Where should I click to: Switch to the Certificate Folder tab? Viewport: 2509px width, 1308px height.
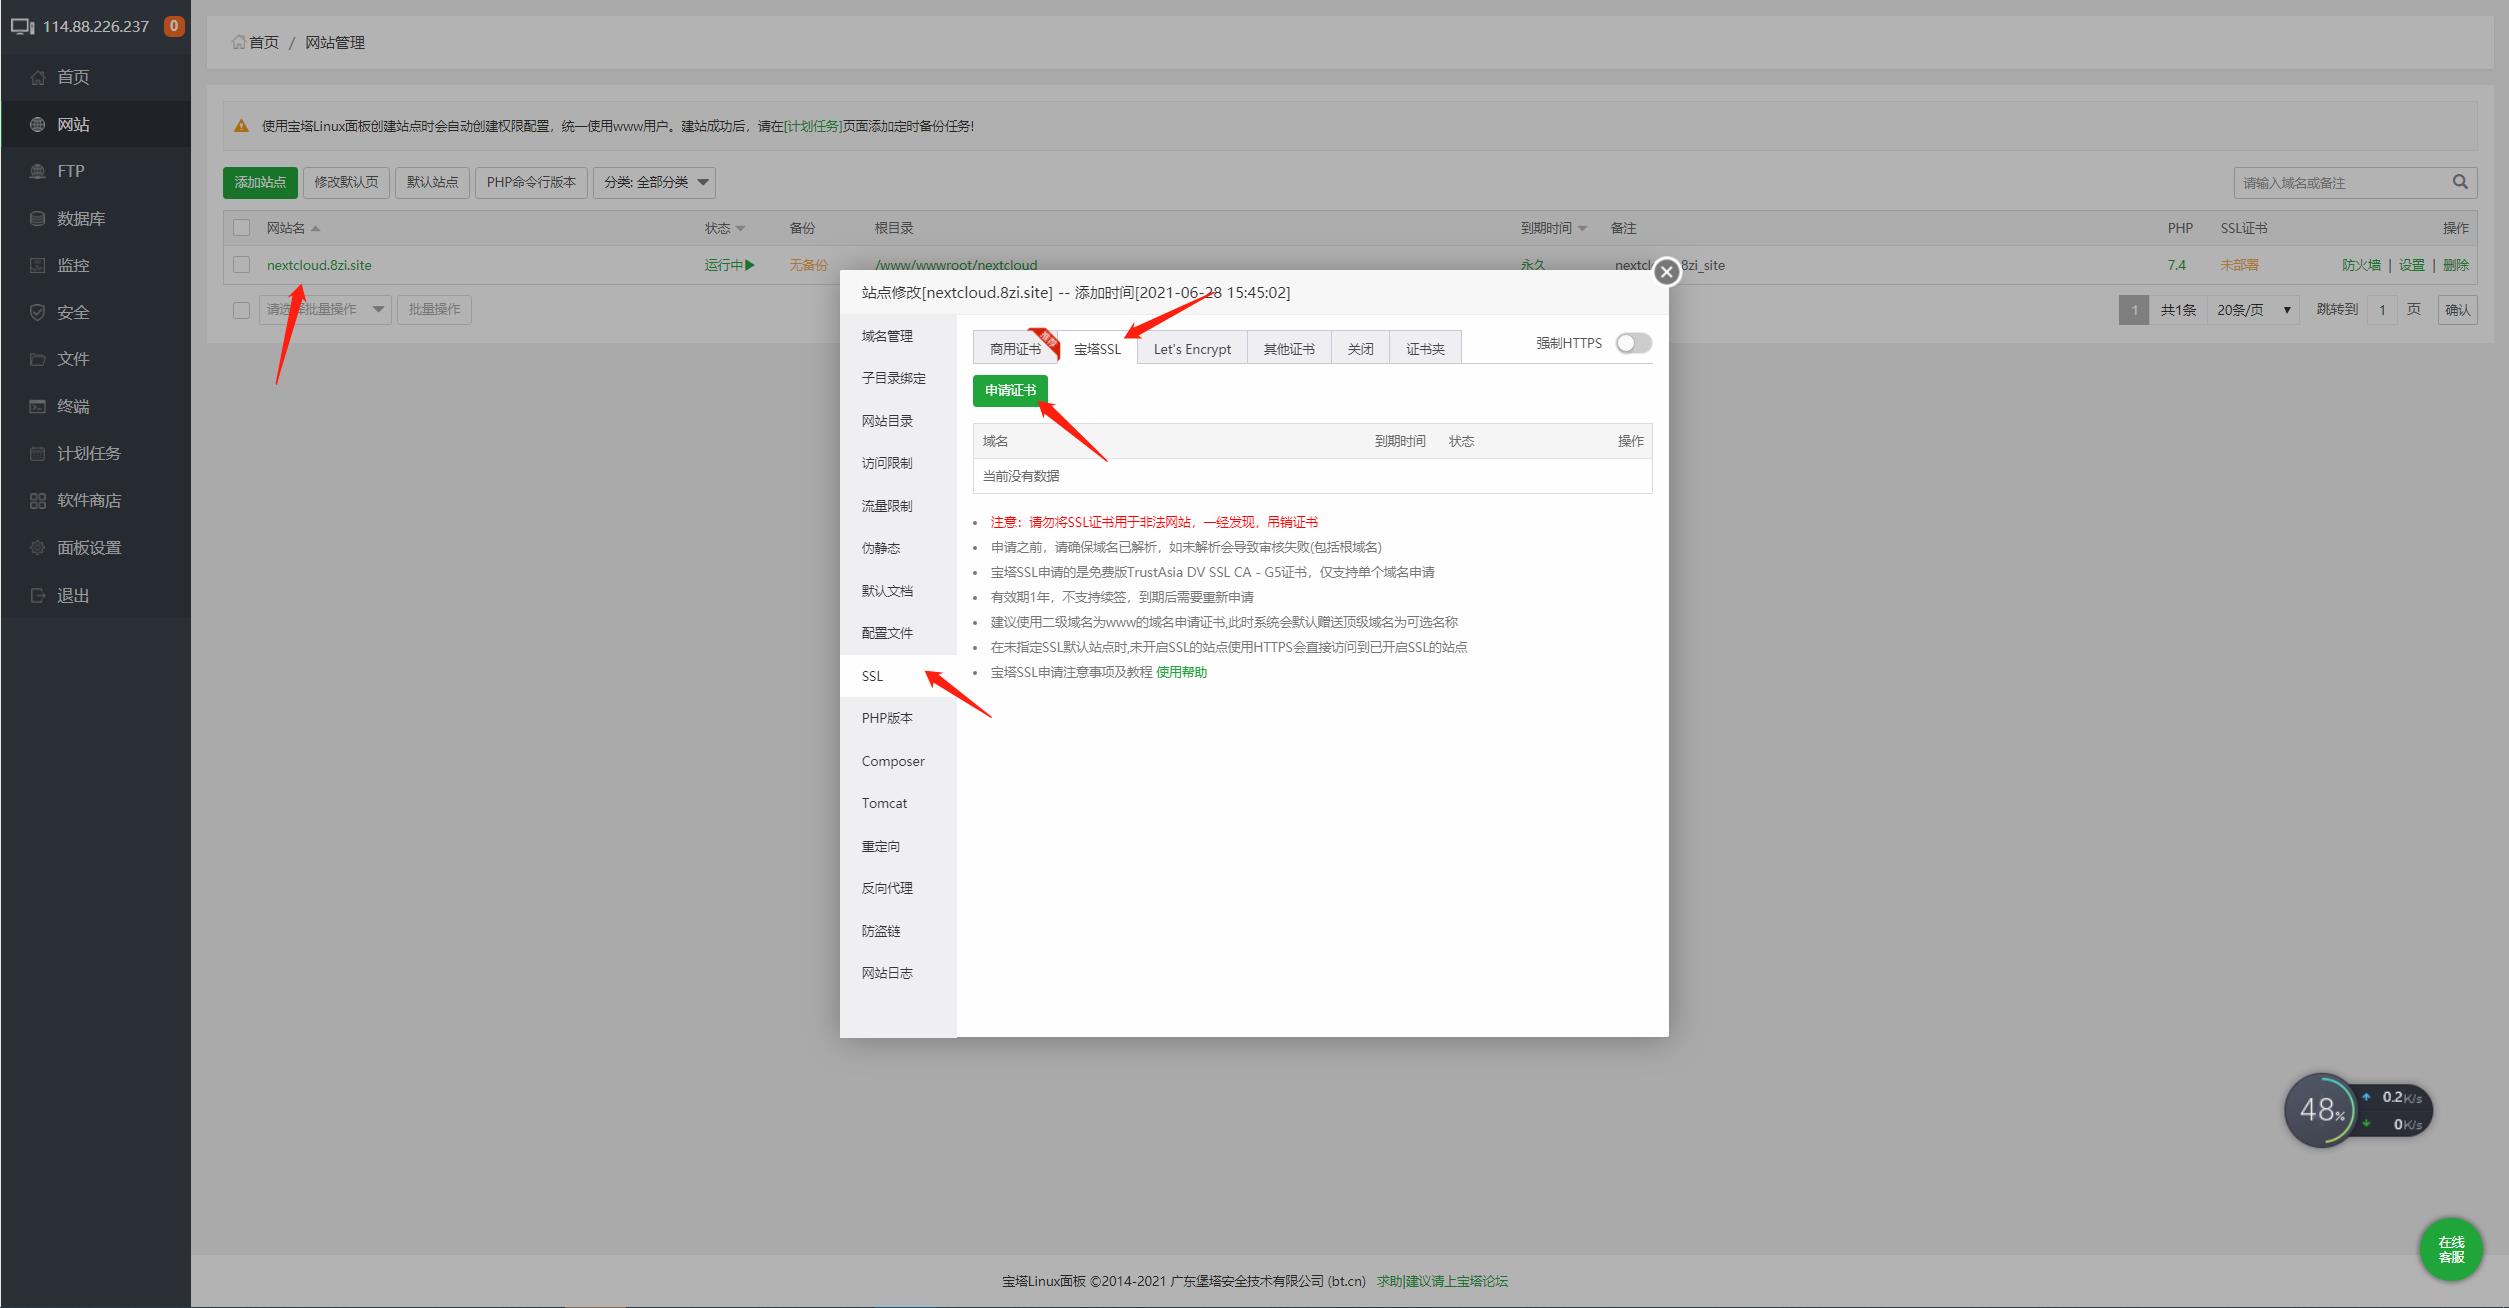[1425, 348]
